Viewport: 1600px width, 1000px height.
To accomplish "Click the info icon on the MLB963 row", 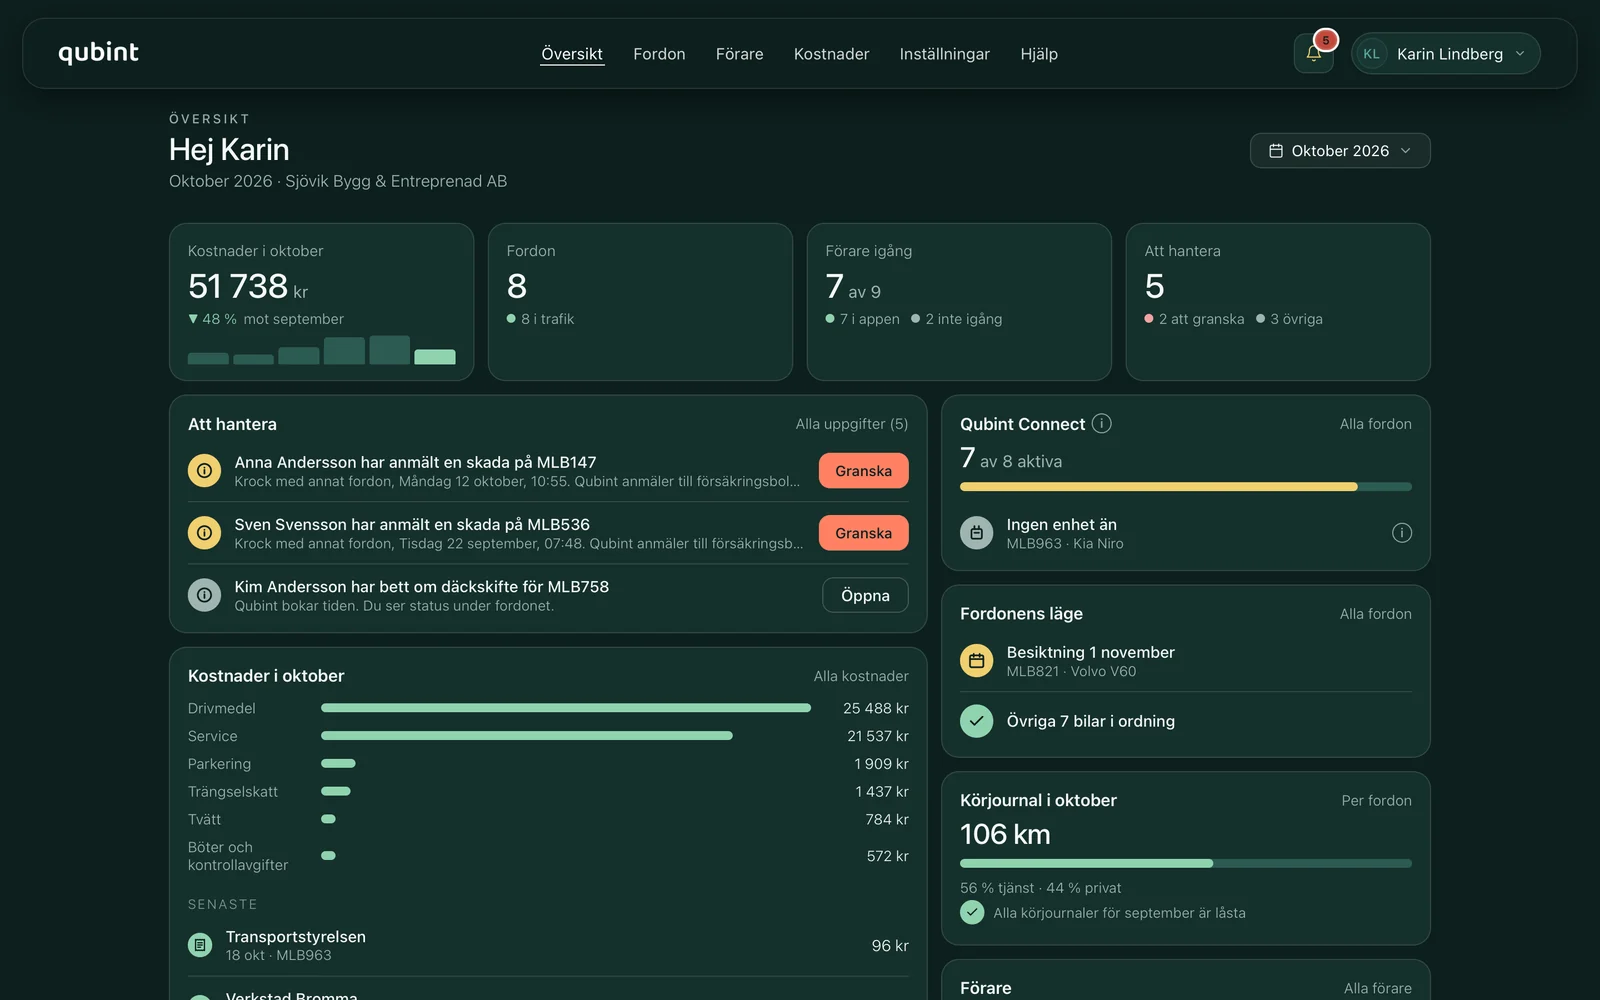I will point(1402,533).
